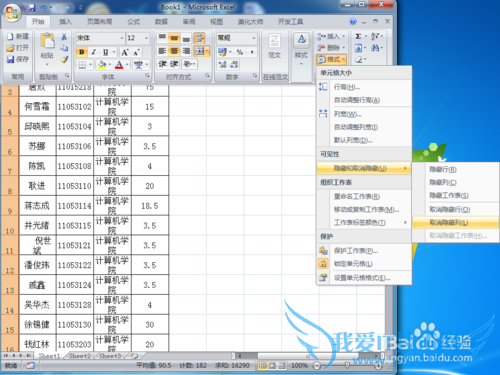The height and width of the screenshot is (375, 500).
Task: Expand 工作表标签颜色 submenu
Action: pos(364,222)
